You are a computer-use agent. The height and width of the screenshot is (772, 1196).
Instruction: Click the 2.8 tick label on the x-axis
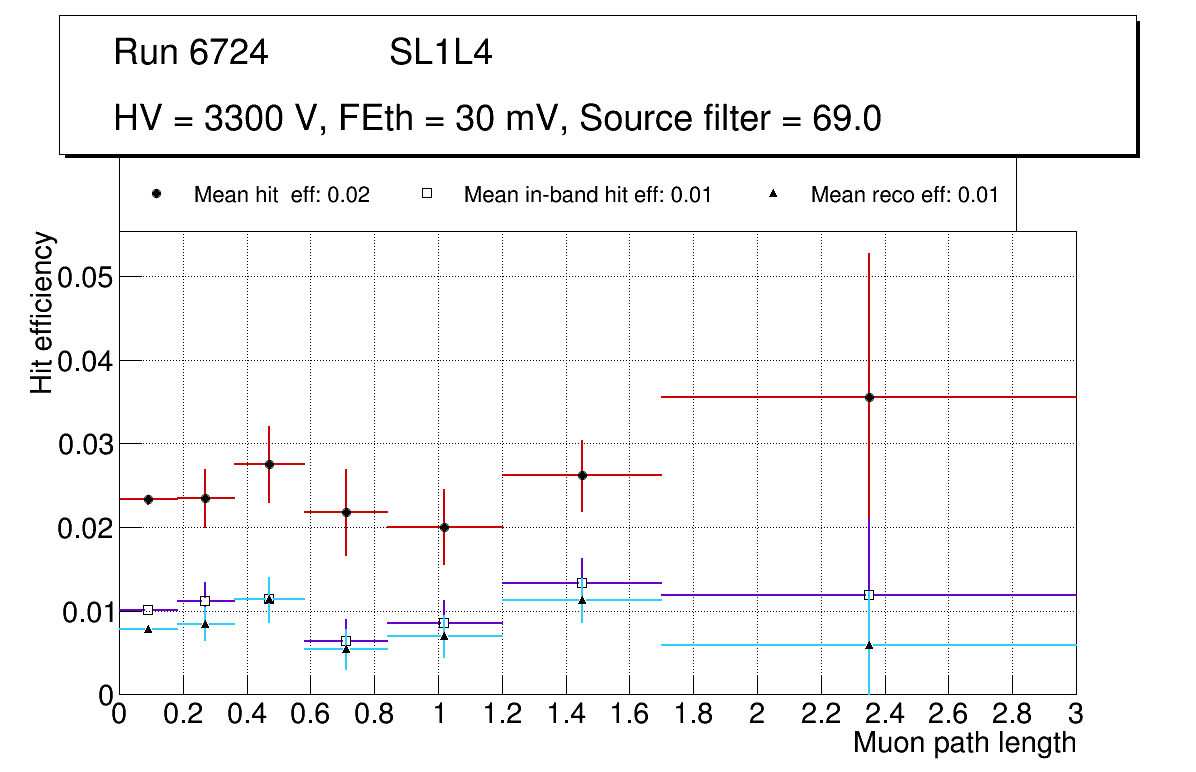[1012, 714]
